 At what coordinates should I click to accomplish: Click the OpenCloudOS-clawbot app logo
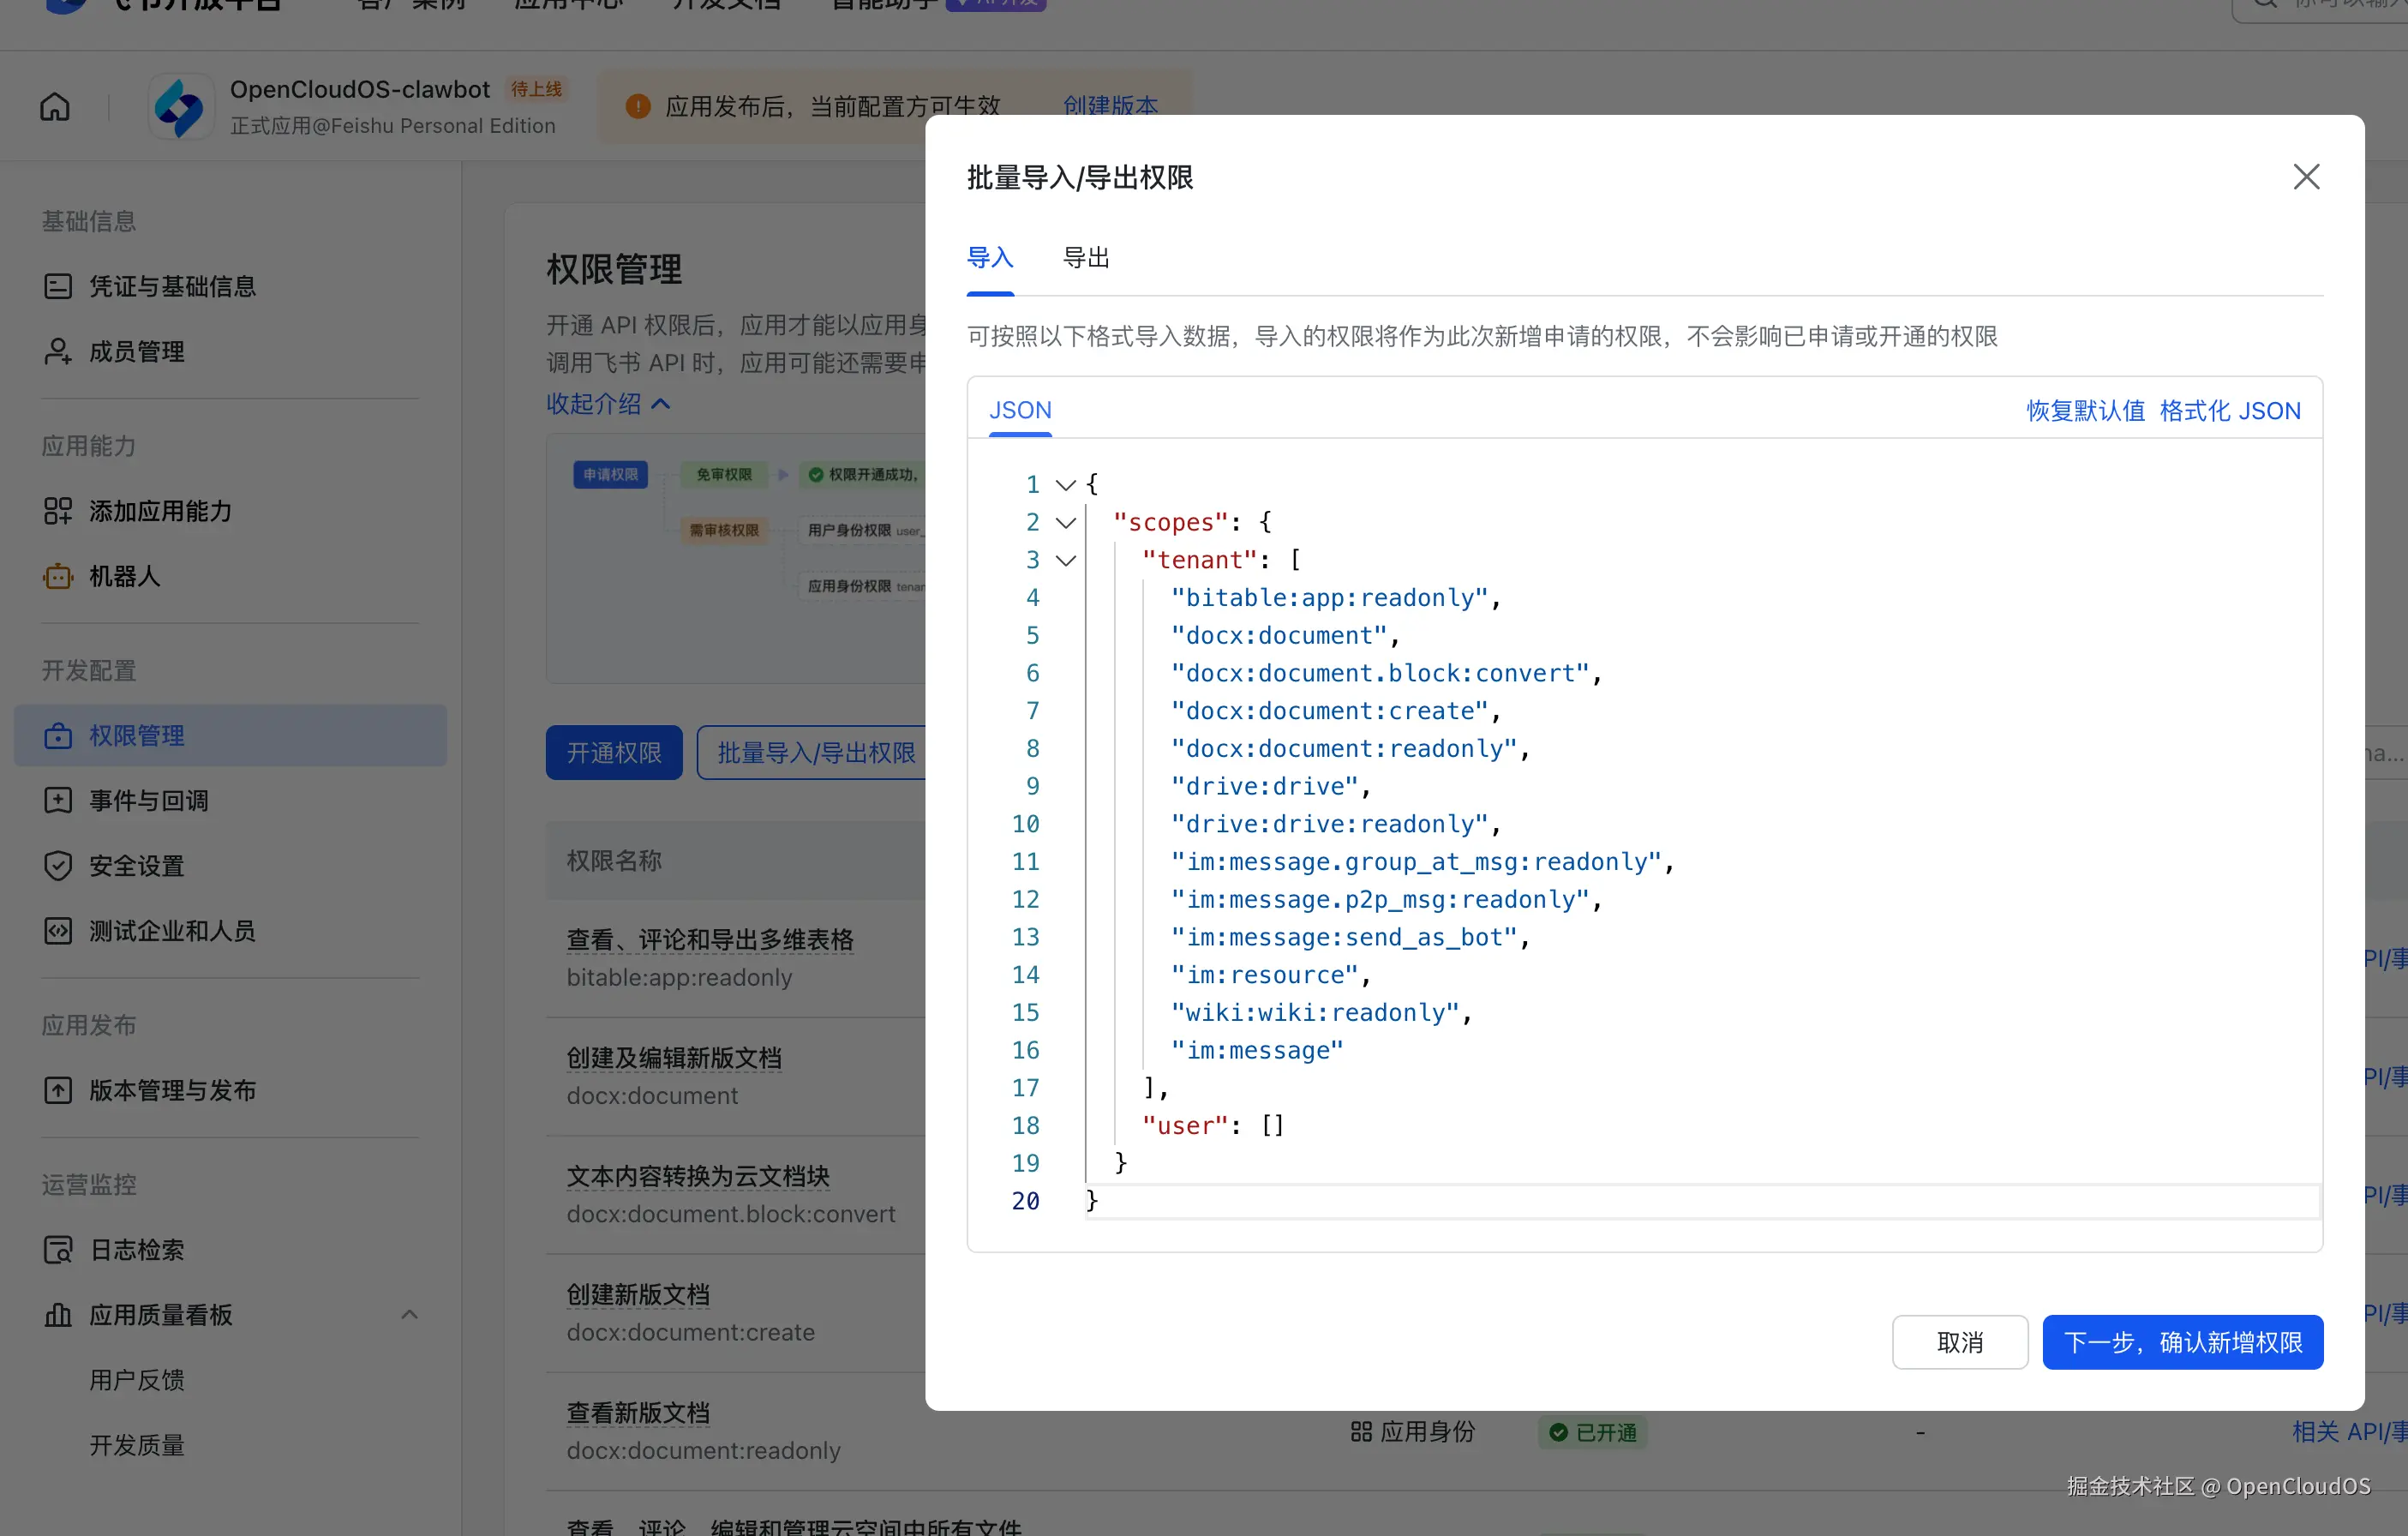[180, 106]
